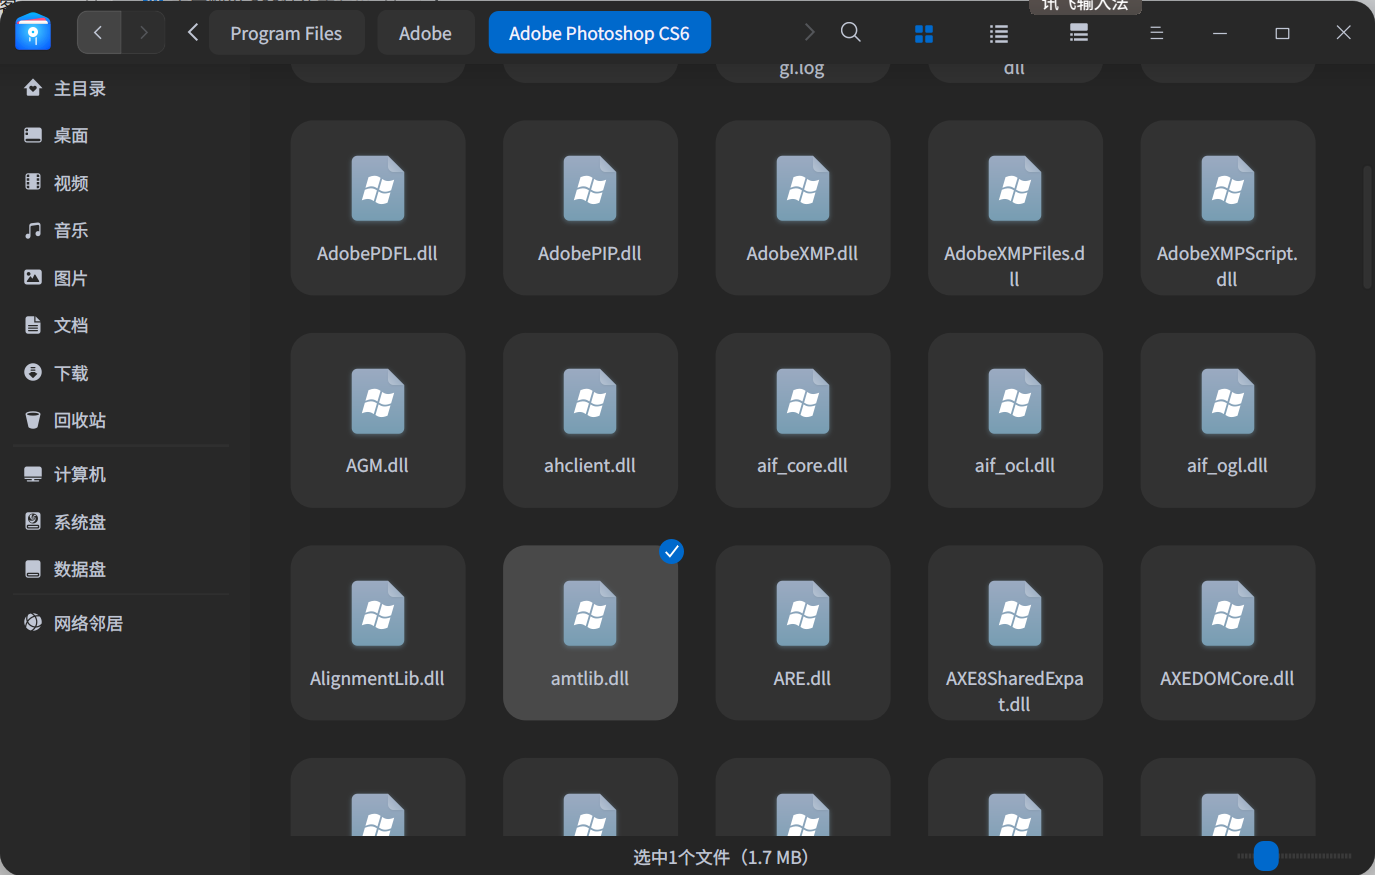This screenshot has width=1375, height=875.
Task: Select the amtlib.dll file icon
Action: (590, 614)
